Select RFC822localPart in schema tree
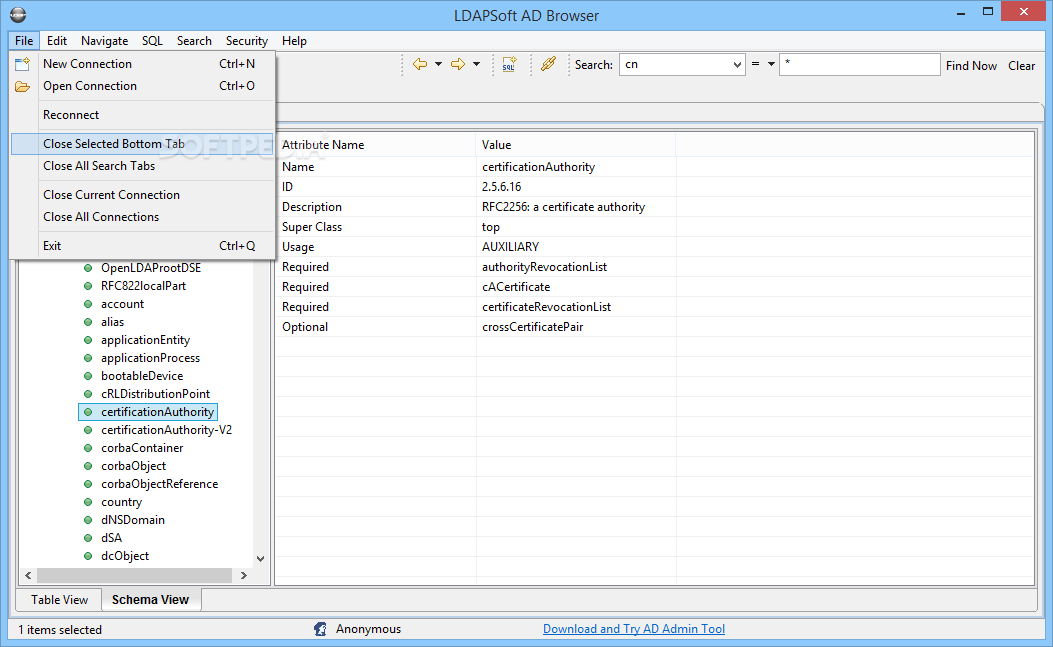 coord(143,286)
